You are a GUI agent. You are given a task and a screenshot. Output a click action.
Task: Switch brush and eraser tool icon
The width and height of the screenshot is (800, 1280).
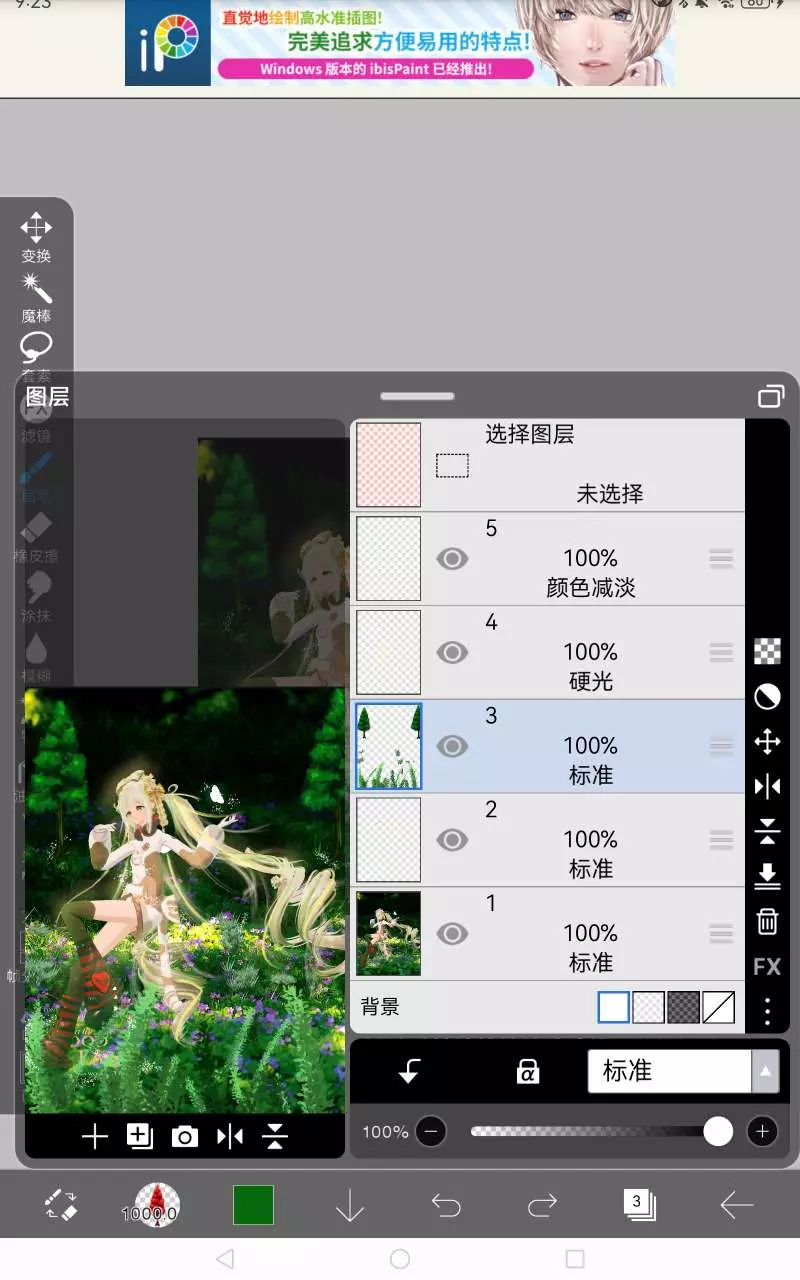tap(62, 1205)
